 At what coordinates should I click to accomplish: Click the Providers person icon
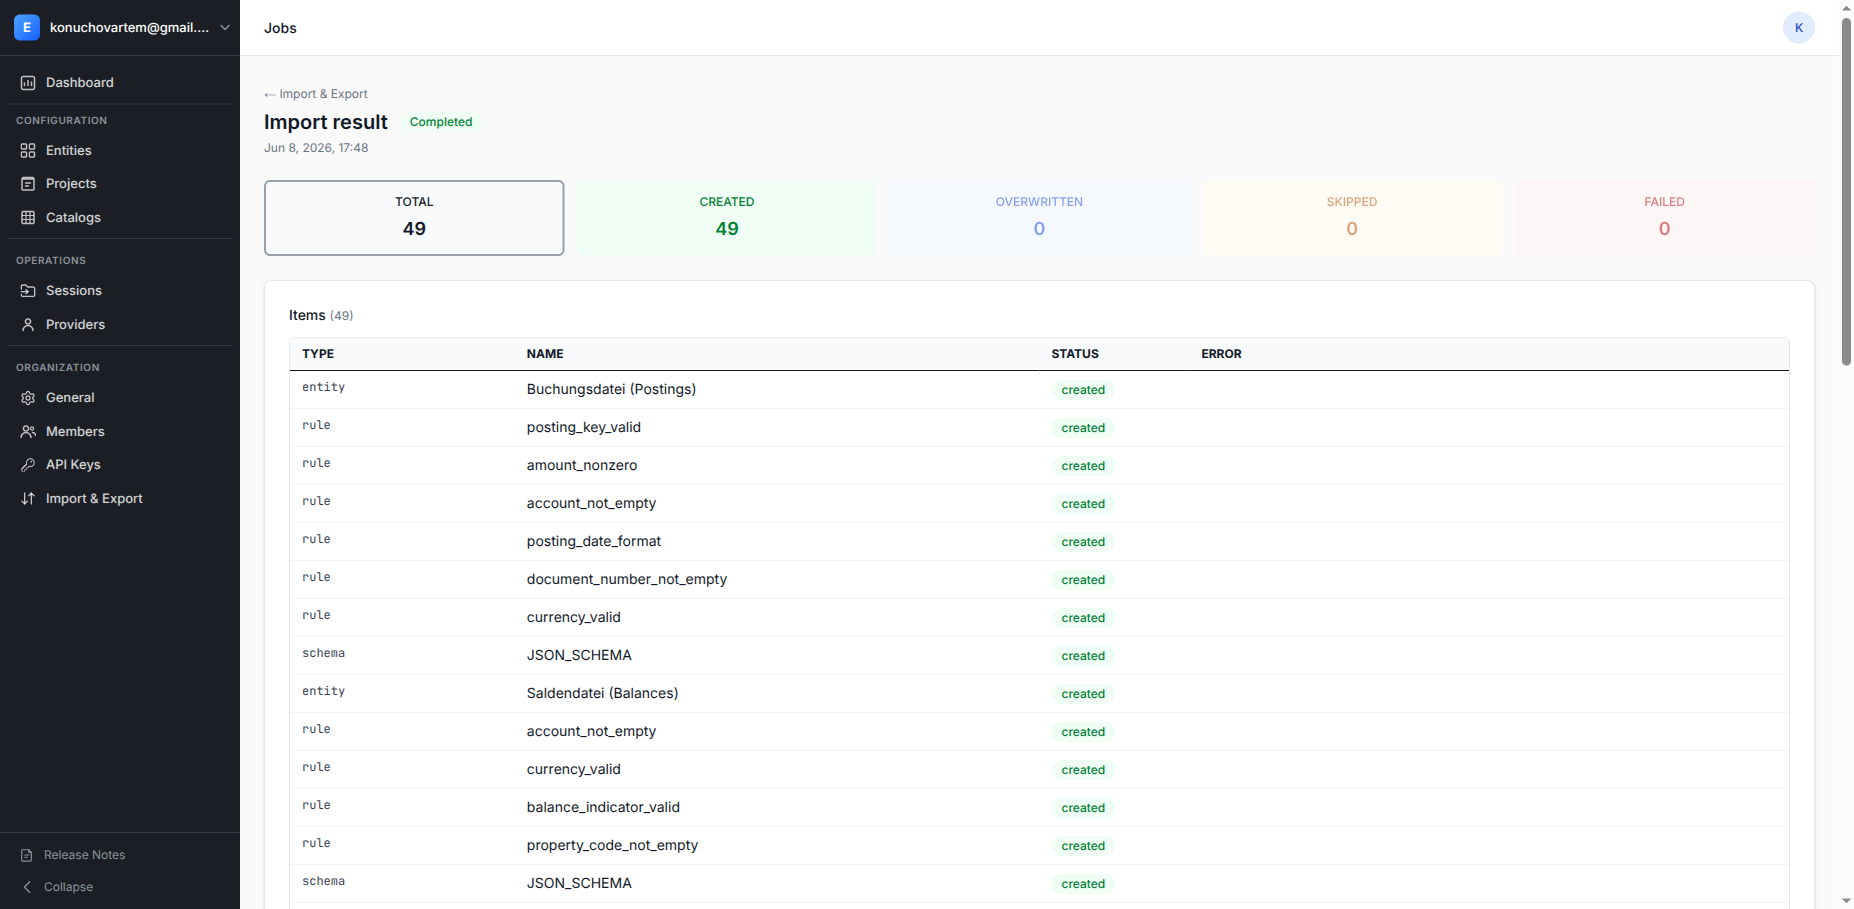click(x=28, y=325)
